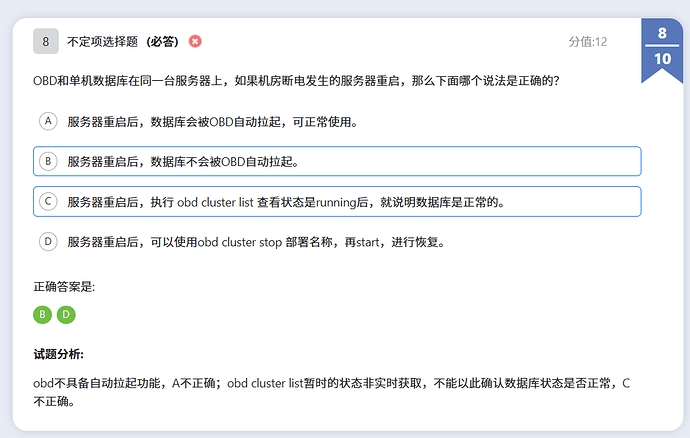The width and height of the screenshot is (690, 438).
Task: Click the 不定项选择题 question type label
Action: (x=103, y=42)
